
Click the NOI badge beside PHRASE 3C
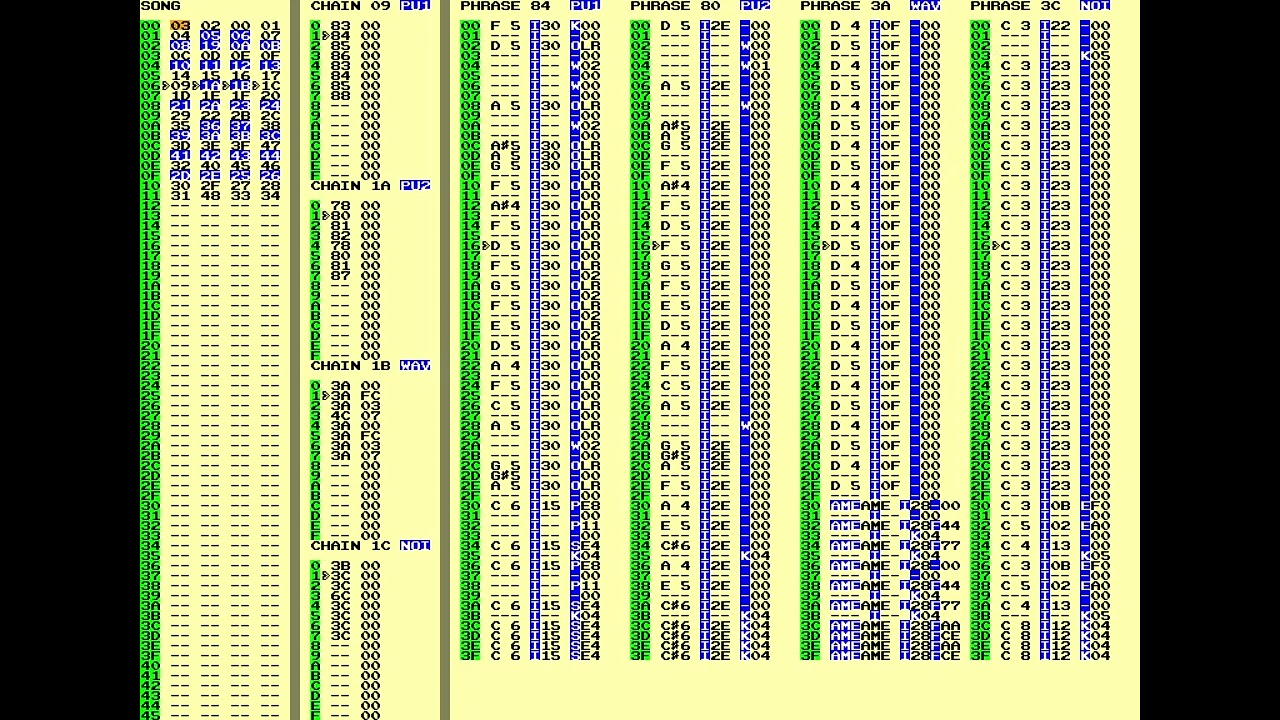[x=1095, y=6]
